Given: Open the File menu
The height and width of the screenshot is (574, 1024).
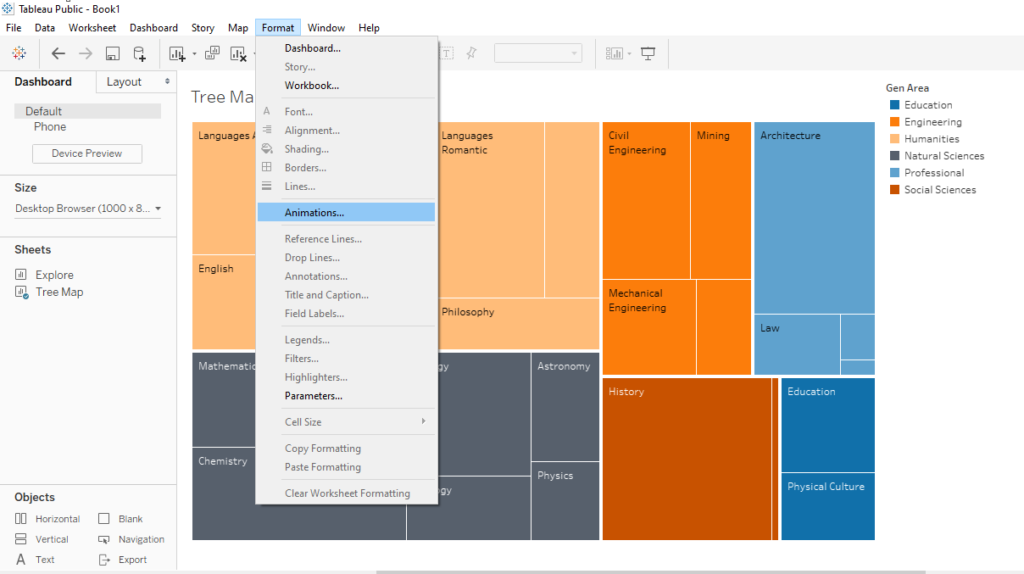Looking at the screenshot, I should pyautogui.click(x=13, y=28).
